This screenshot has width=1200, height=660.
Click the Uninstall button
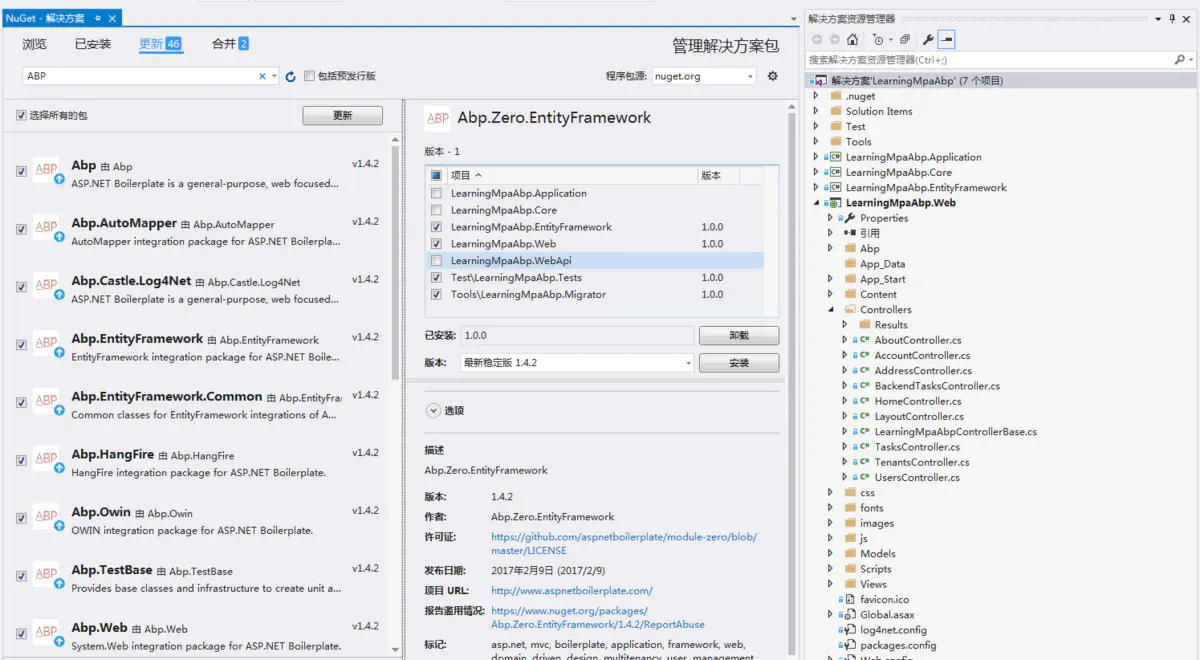pos(739,336)
